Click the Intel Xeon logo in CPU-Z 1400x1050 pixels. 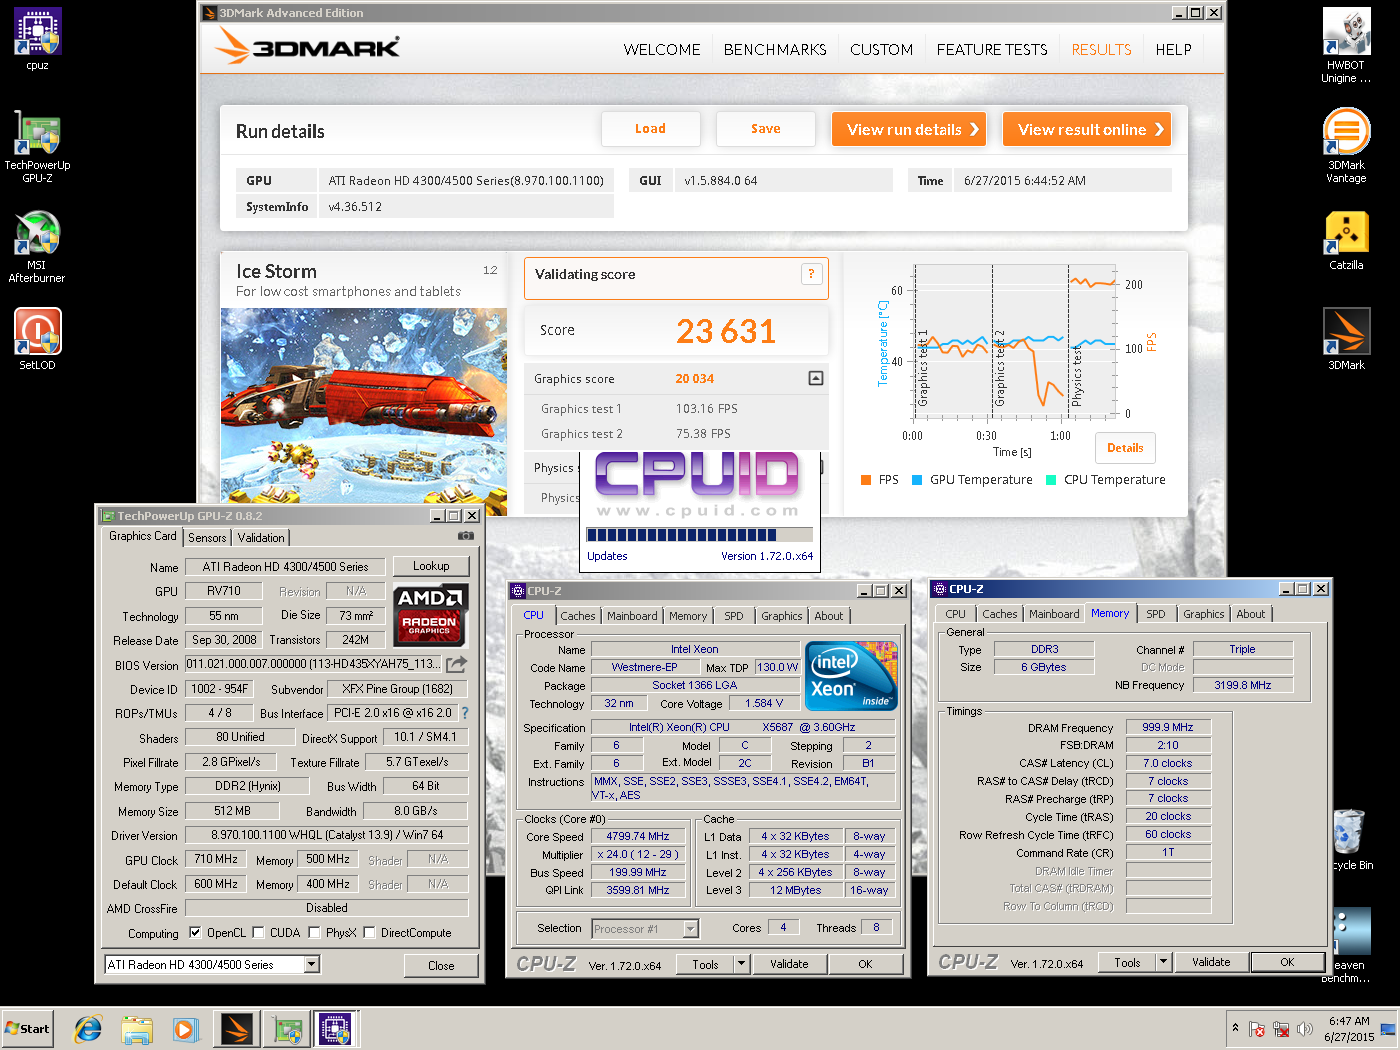pos(851,676)
